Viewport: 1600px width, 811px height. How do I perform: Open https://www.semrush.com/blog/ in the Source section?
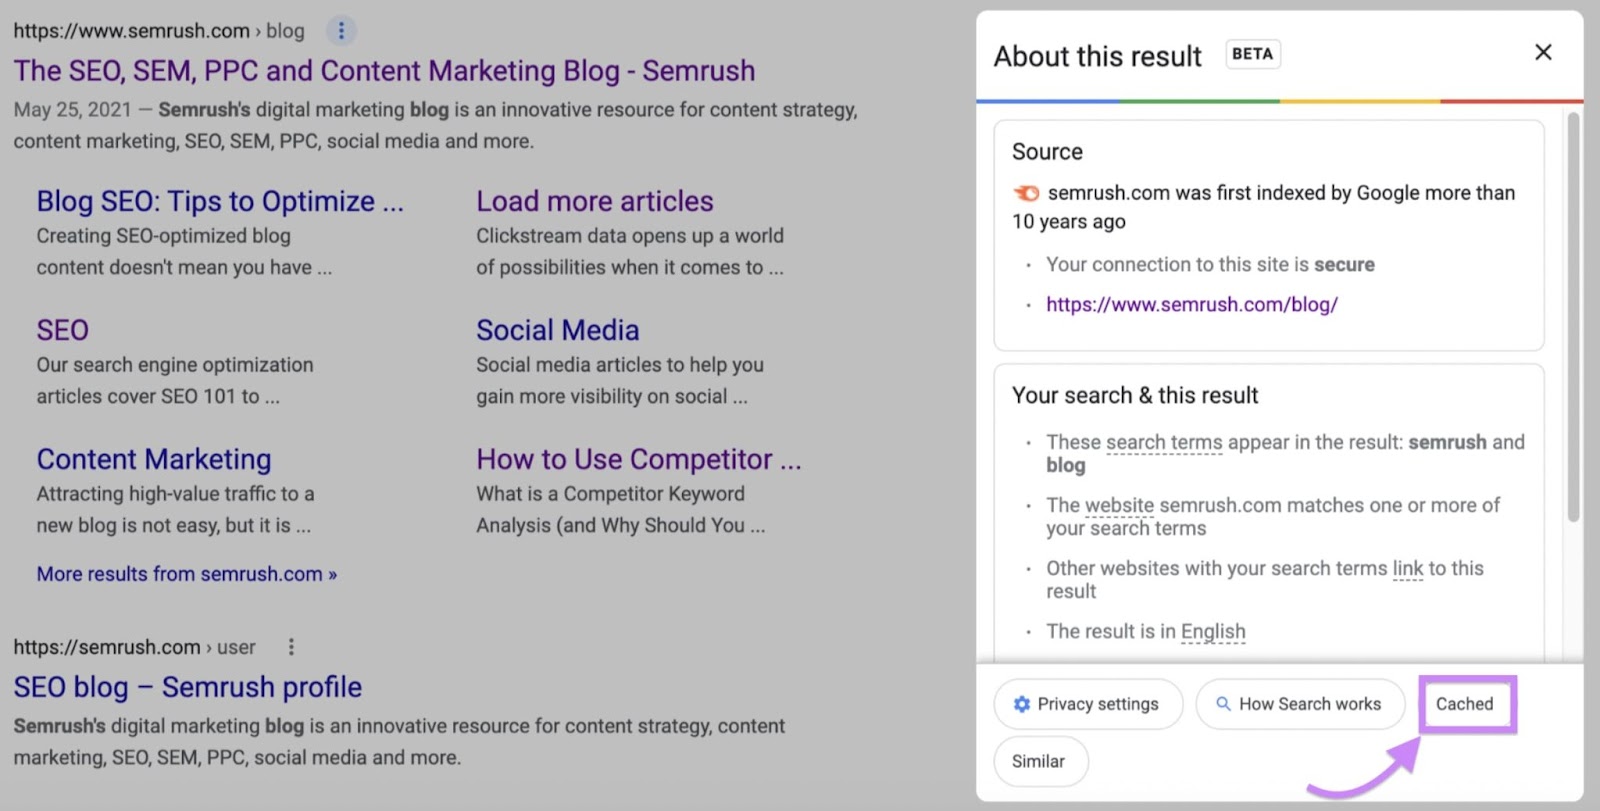[1190, 304]
